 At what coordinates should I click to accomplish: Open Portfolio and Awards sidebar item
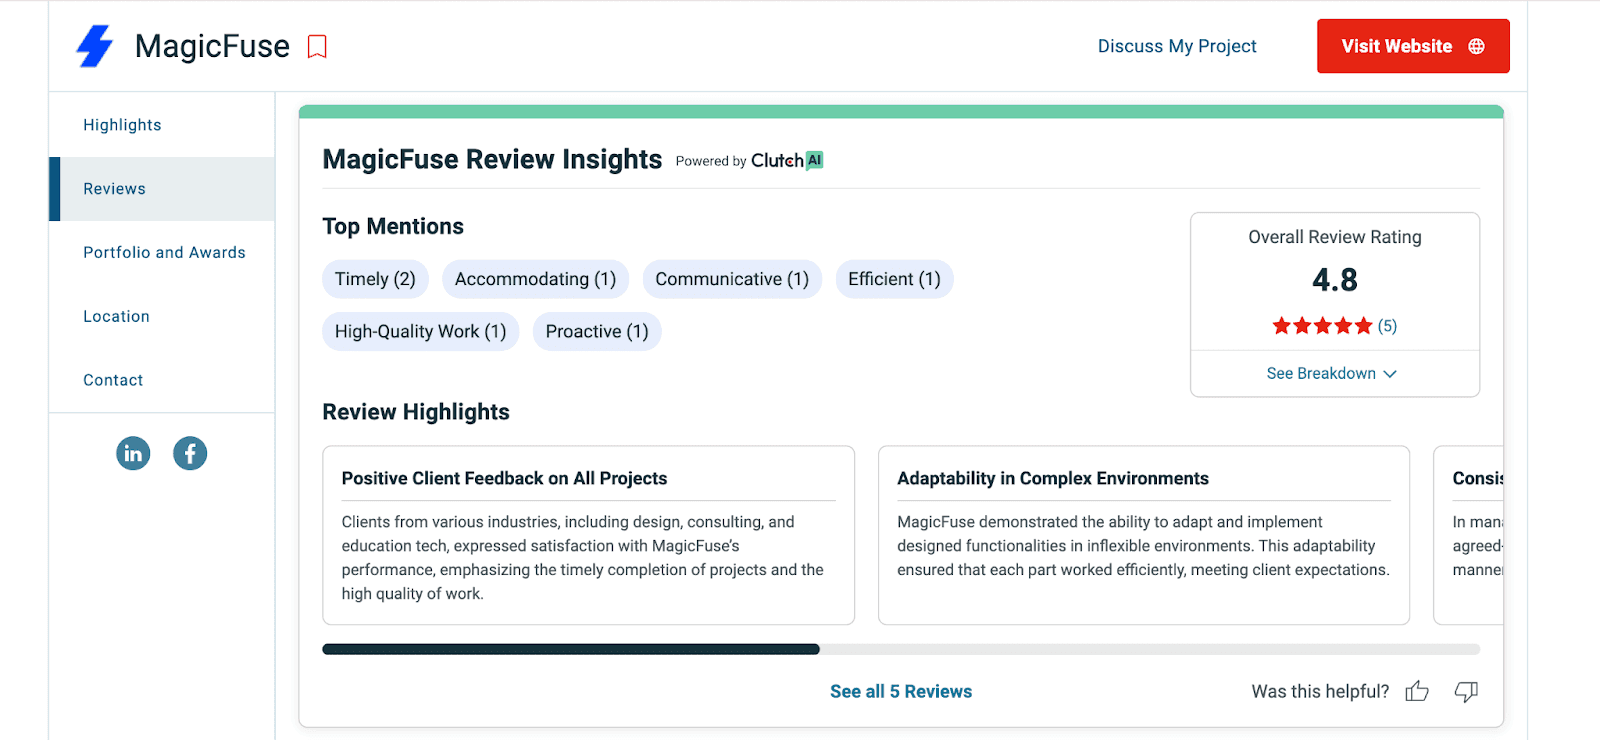click(164, 253)
